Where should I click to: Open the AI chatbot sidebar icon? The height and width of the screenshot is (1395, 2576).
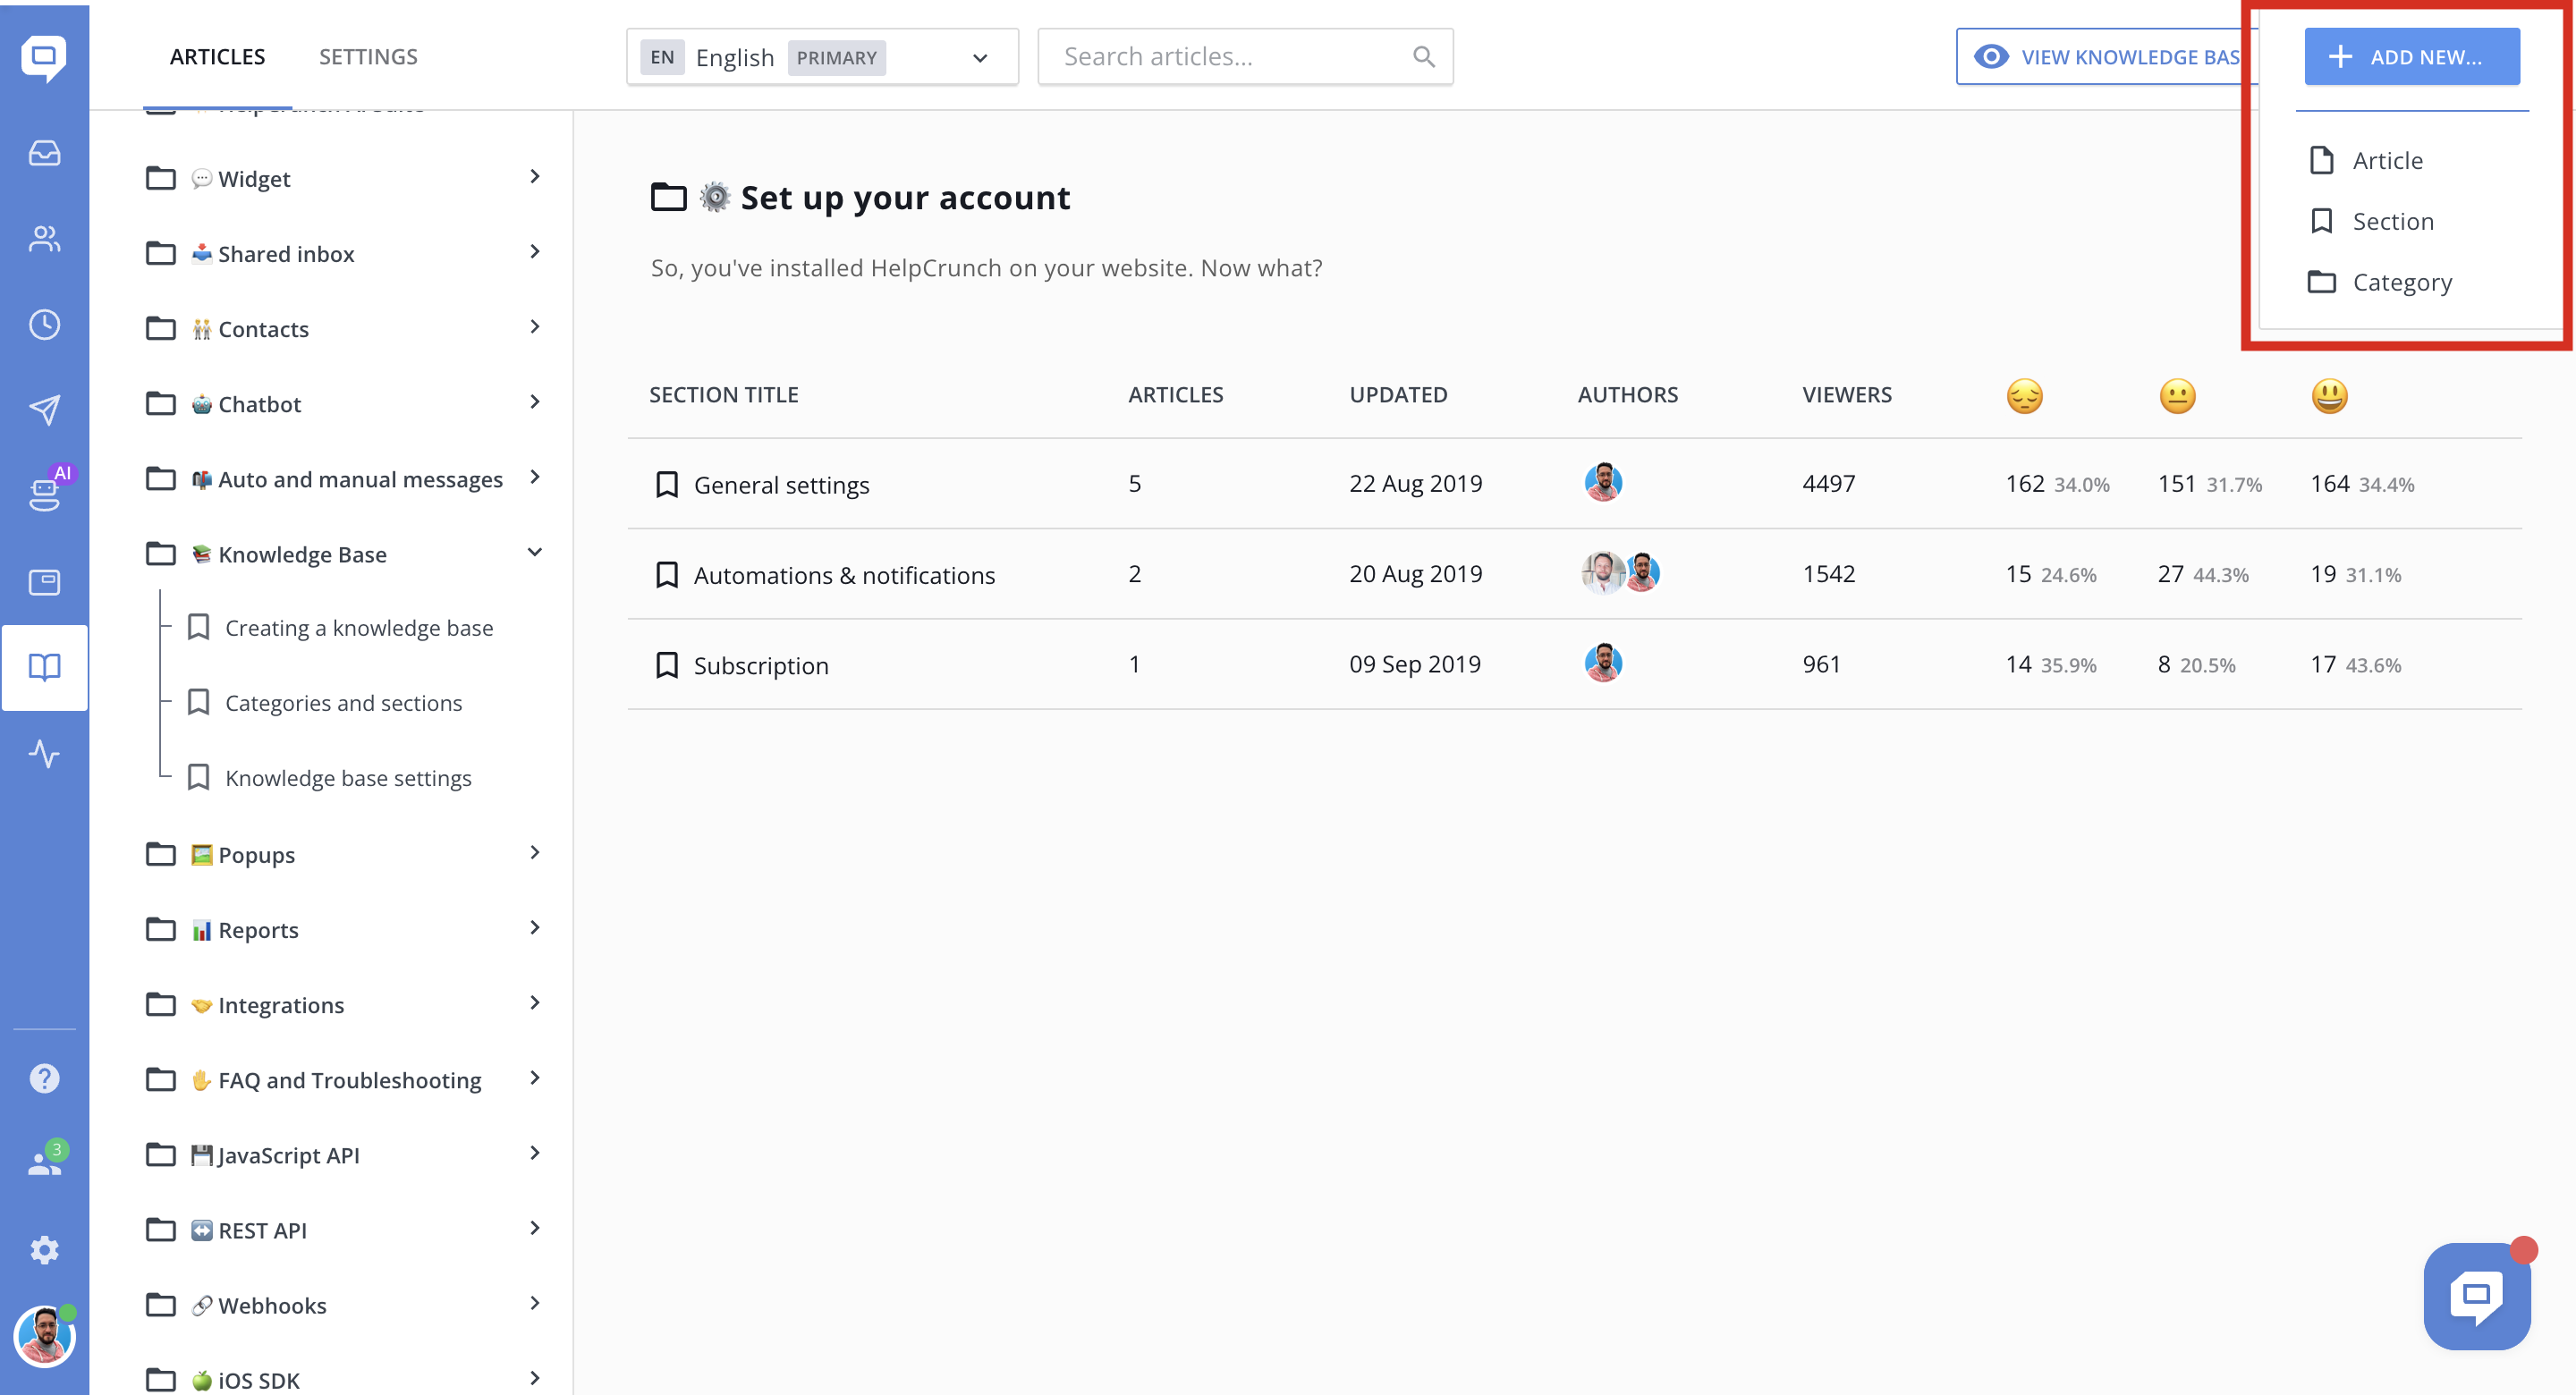(x=44, y=494)
